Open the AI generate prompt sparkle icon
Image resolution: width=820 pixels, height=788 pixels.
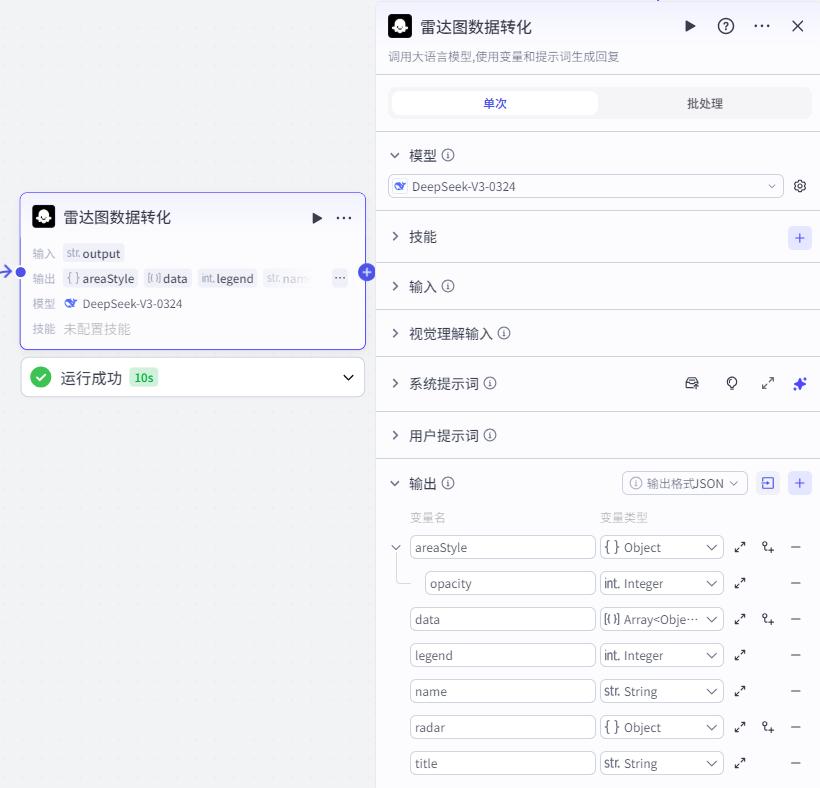[x=799, y=383]
